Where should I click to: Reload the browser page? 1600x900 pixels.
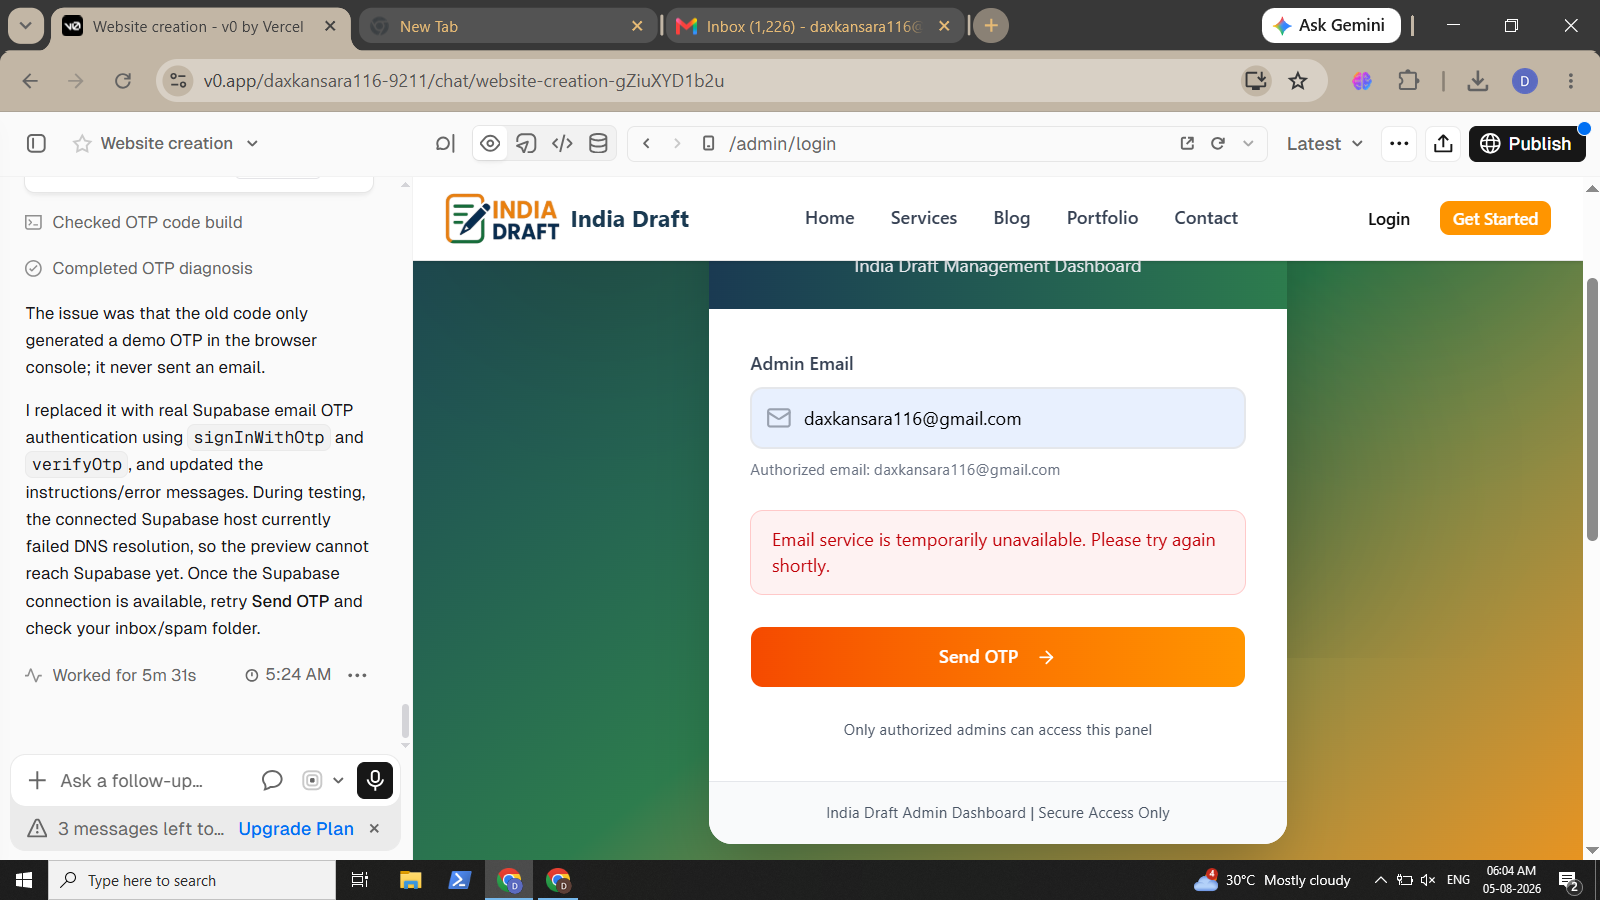tap(123, 81)
